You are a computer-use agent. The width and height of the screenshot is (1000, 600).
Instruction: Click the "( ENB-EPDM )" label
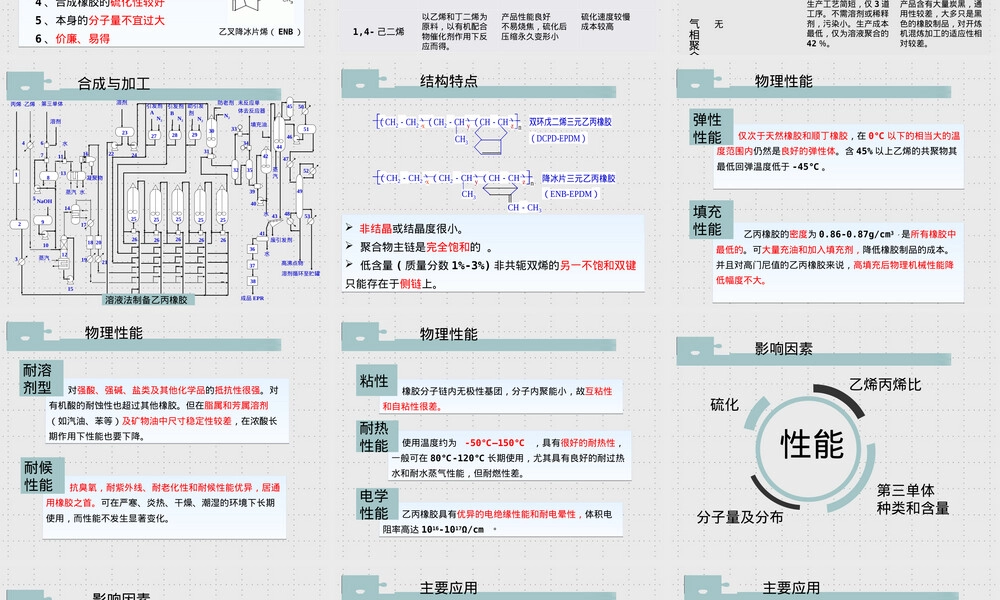click(x=571, y=194)
